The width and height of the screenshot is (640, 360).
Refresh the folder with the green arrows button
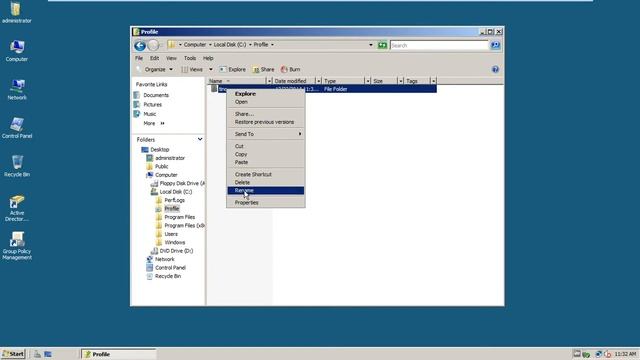click(382, 45)
